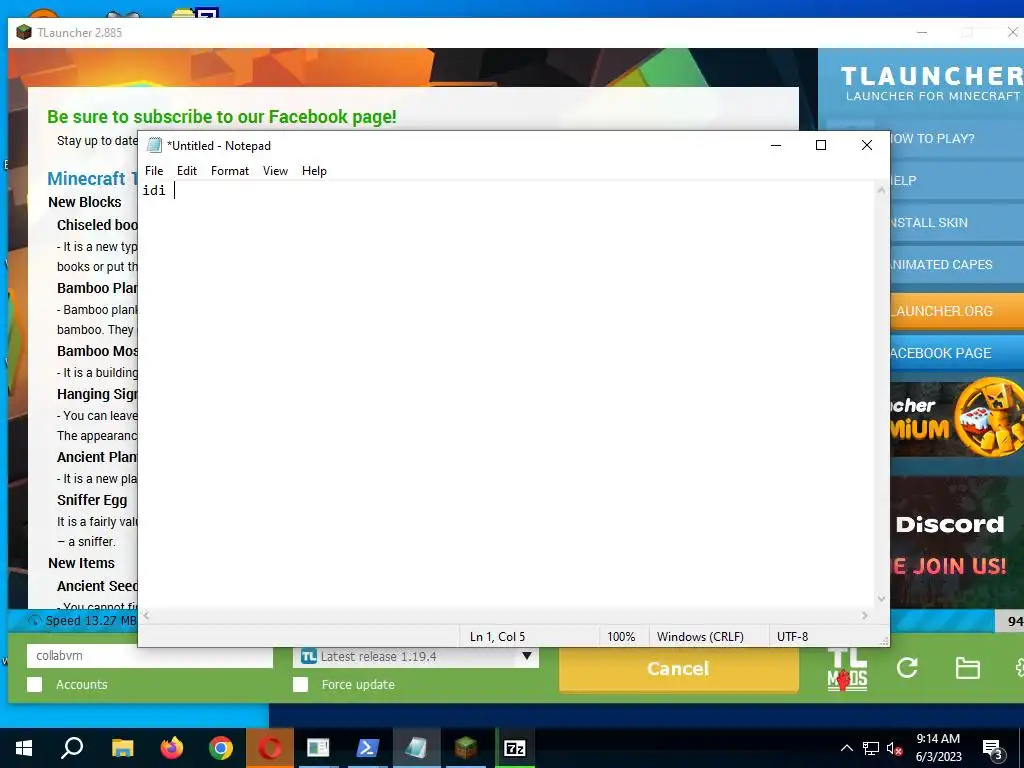The image size is (1024, 768).
Task: Click Discord JOIN US banner
Action: (x=957, y=542)
